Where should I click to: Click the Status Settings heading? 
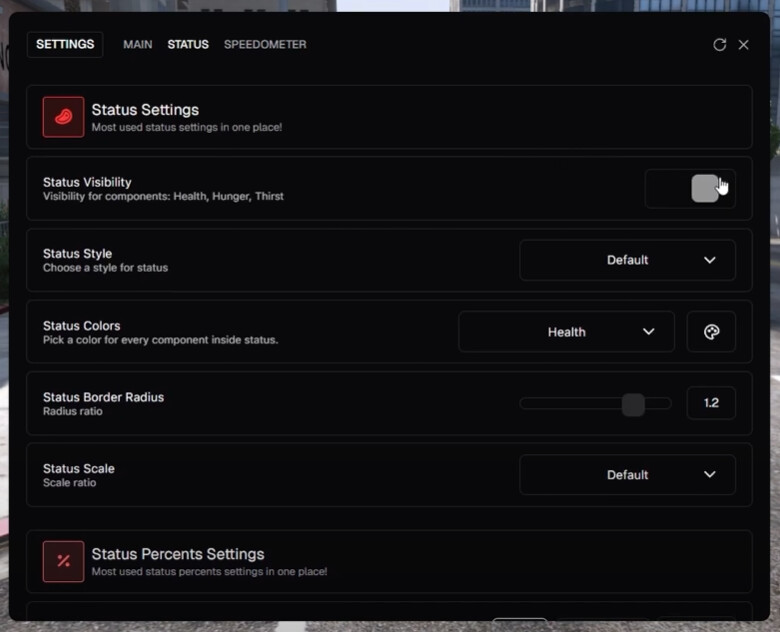(x=145, y=110)
